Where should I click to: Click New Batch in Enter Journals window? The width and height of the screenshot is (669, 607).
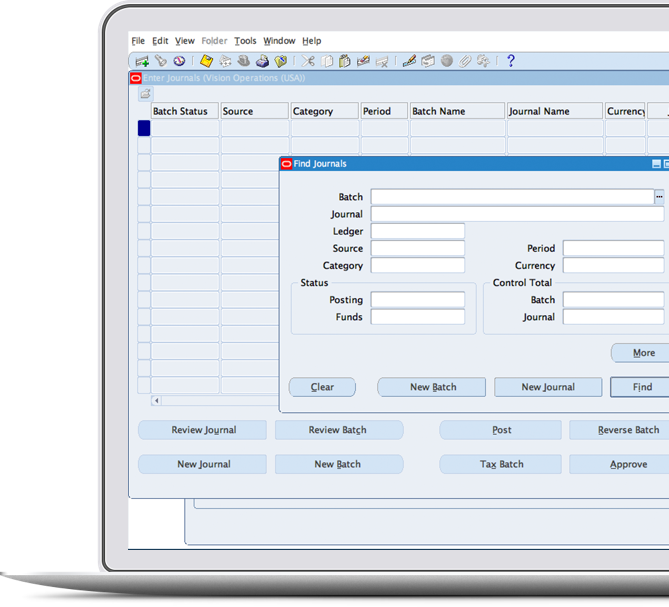tap(339, 464)
